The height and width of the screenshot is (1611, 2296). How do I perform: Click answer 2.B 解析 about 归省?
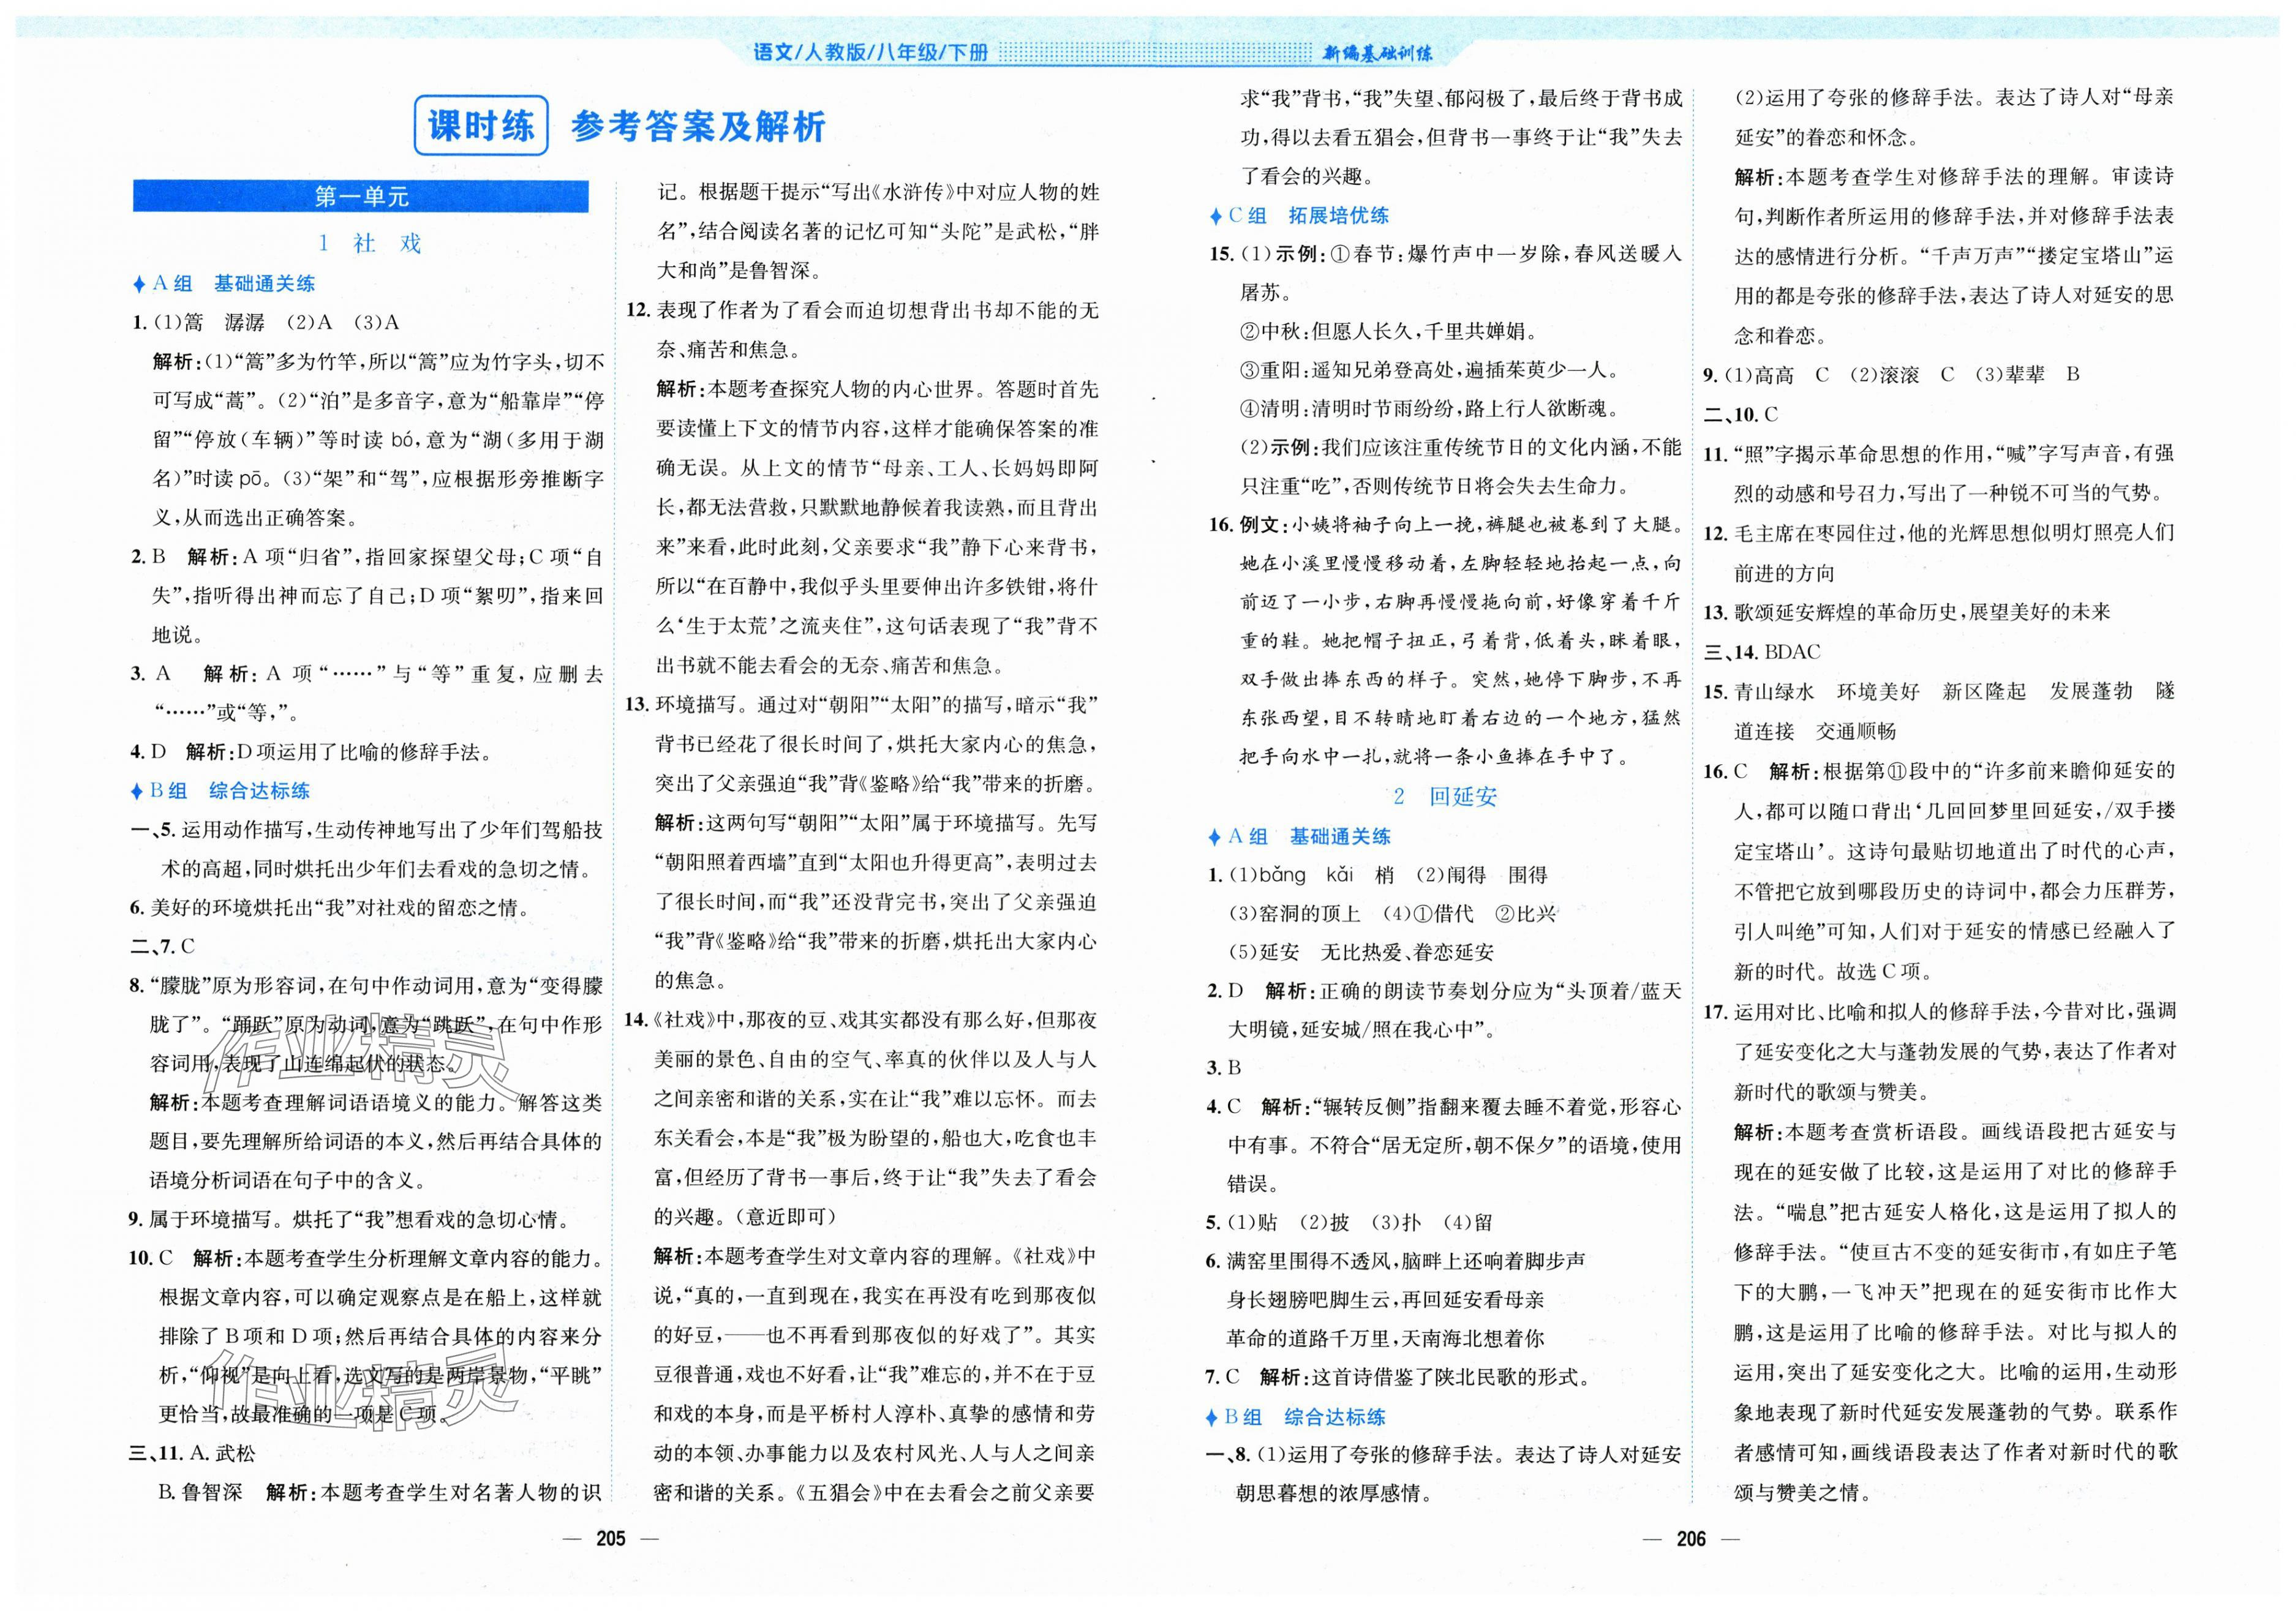pos(367,557)
